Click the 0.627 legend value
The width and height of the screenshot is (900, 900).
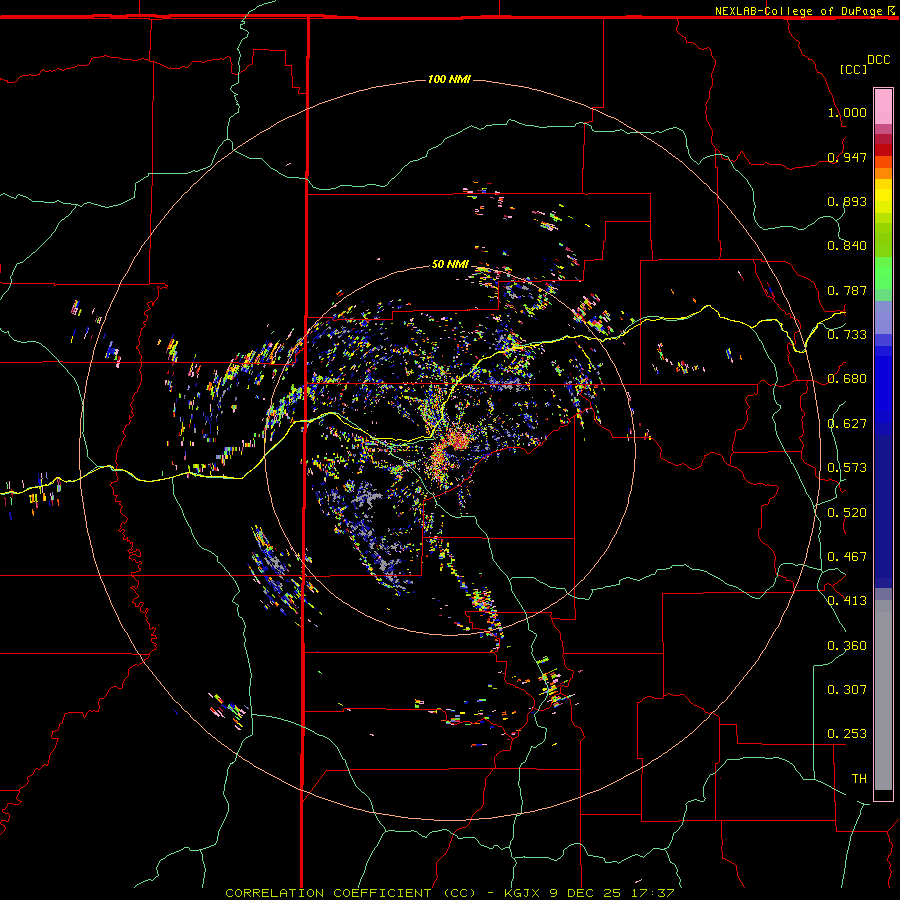coord(847,424)
